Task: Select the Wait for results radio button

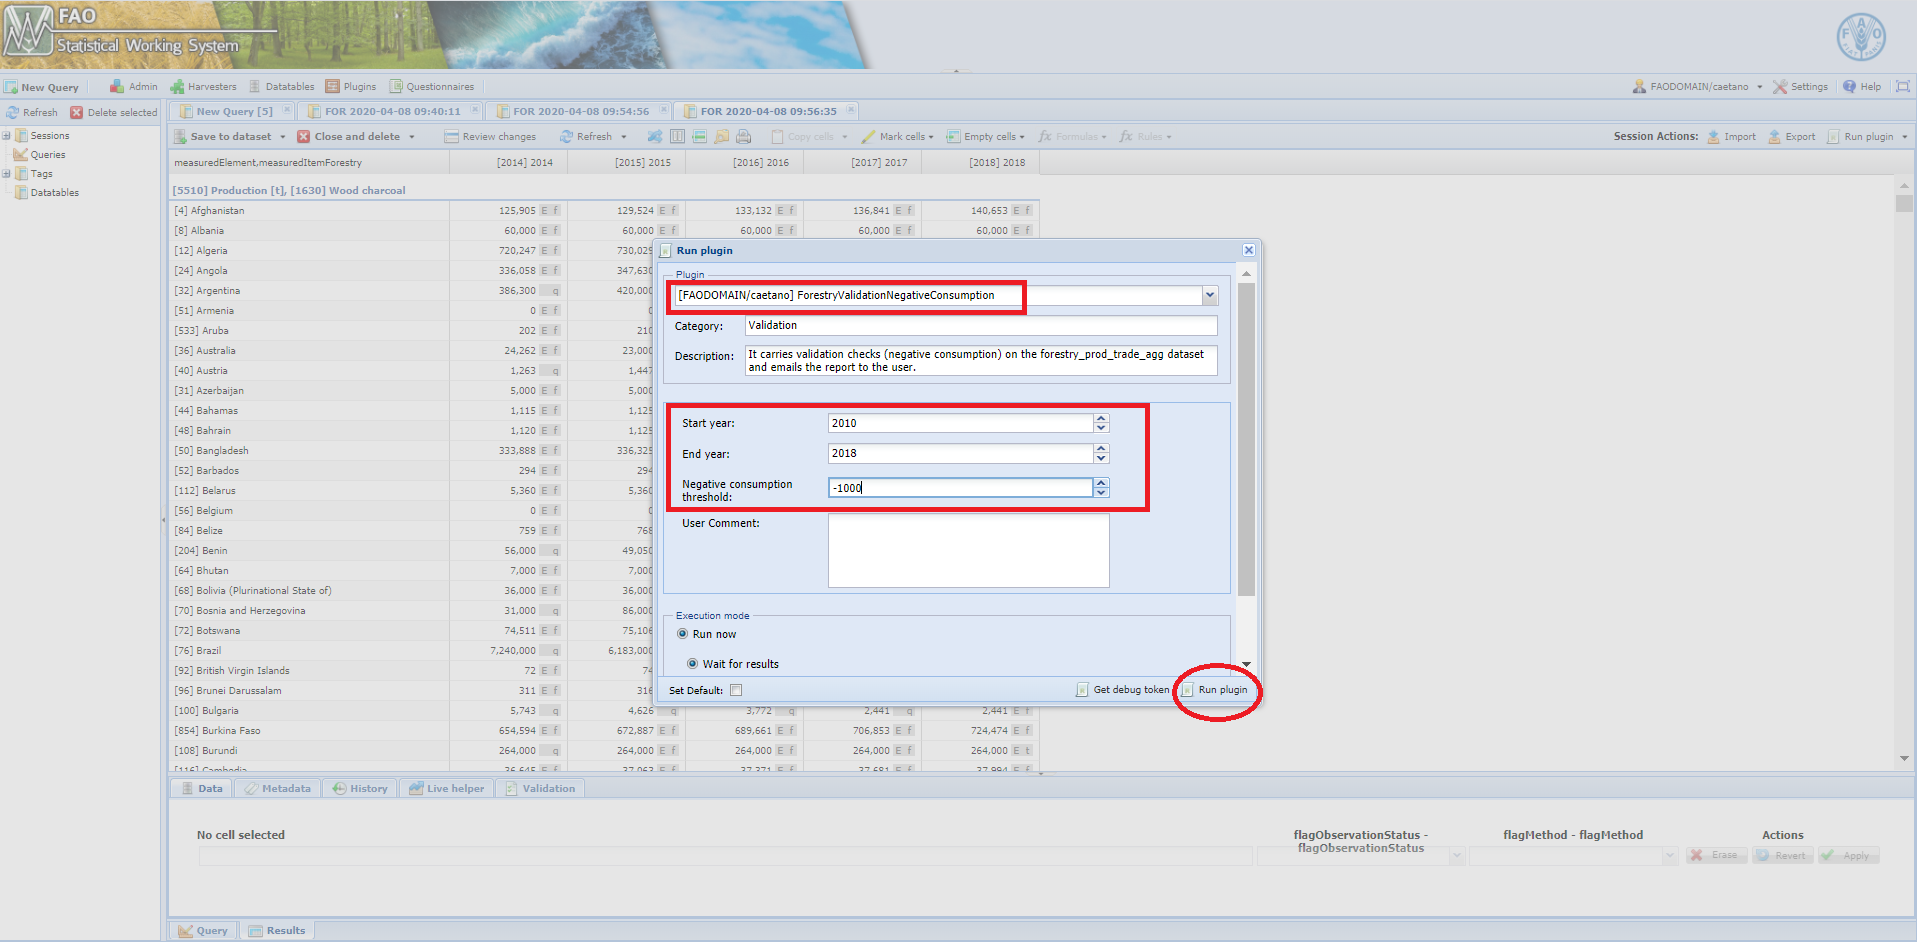Action: tap(692, 664)
